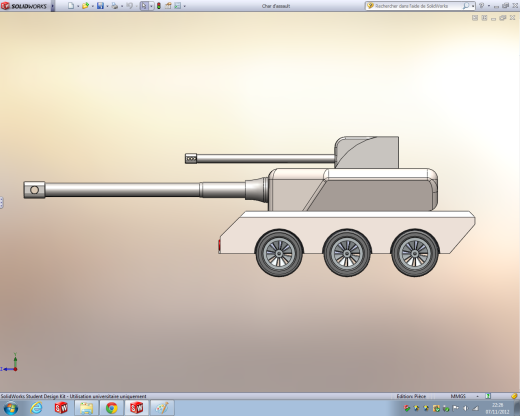Open the Windows Start button
Screen dimensions: 520x416
coord(11,408)
